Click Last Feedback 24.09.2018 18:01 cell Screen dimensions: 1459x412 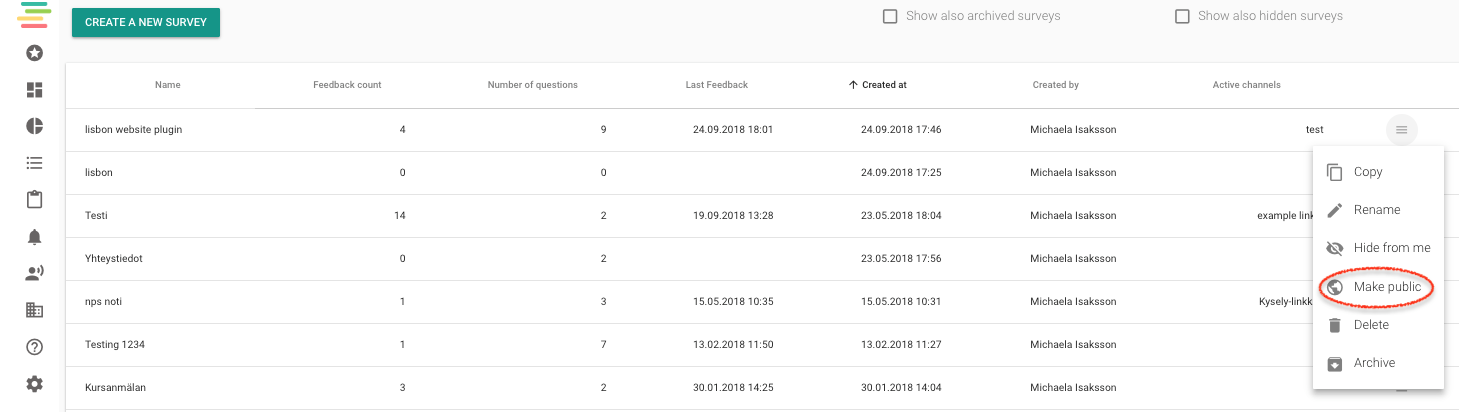point(733,130)
